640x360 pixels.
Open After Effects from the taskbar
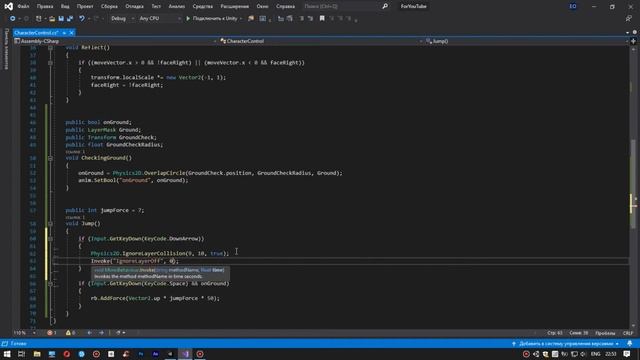click(x=156, y=354)
